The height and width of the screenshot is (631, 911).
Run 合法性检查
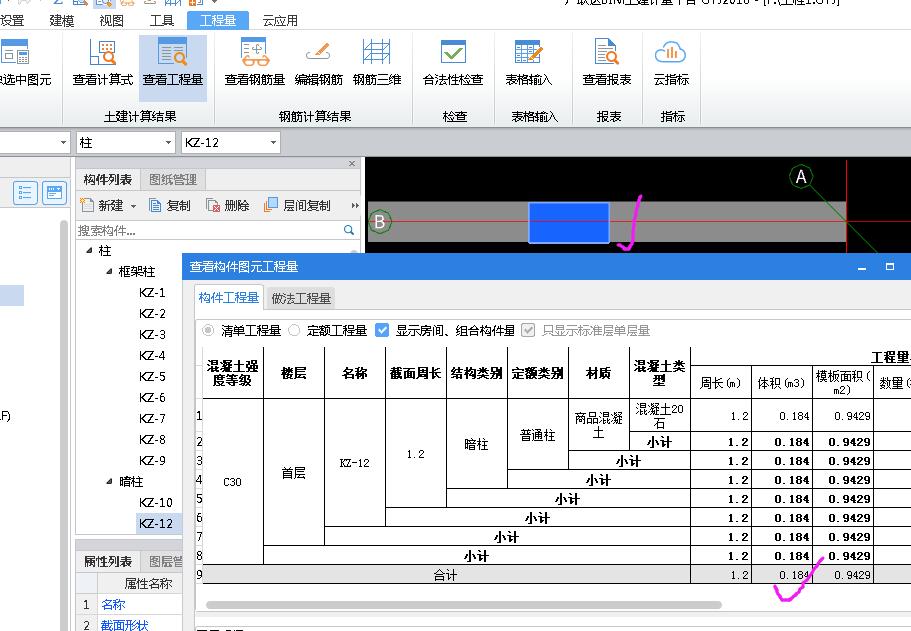pos(453,62)
